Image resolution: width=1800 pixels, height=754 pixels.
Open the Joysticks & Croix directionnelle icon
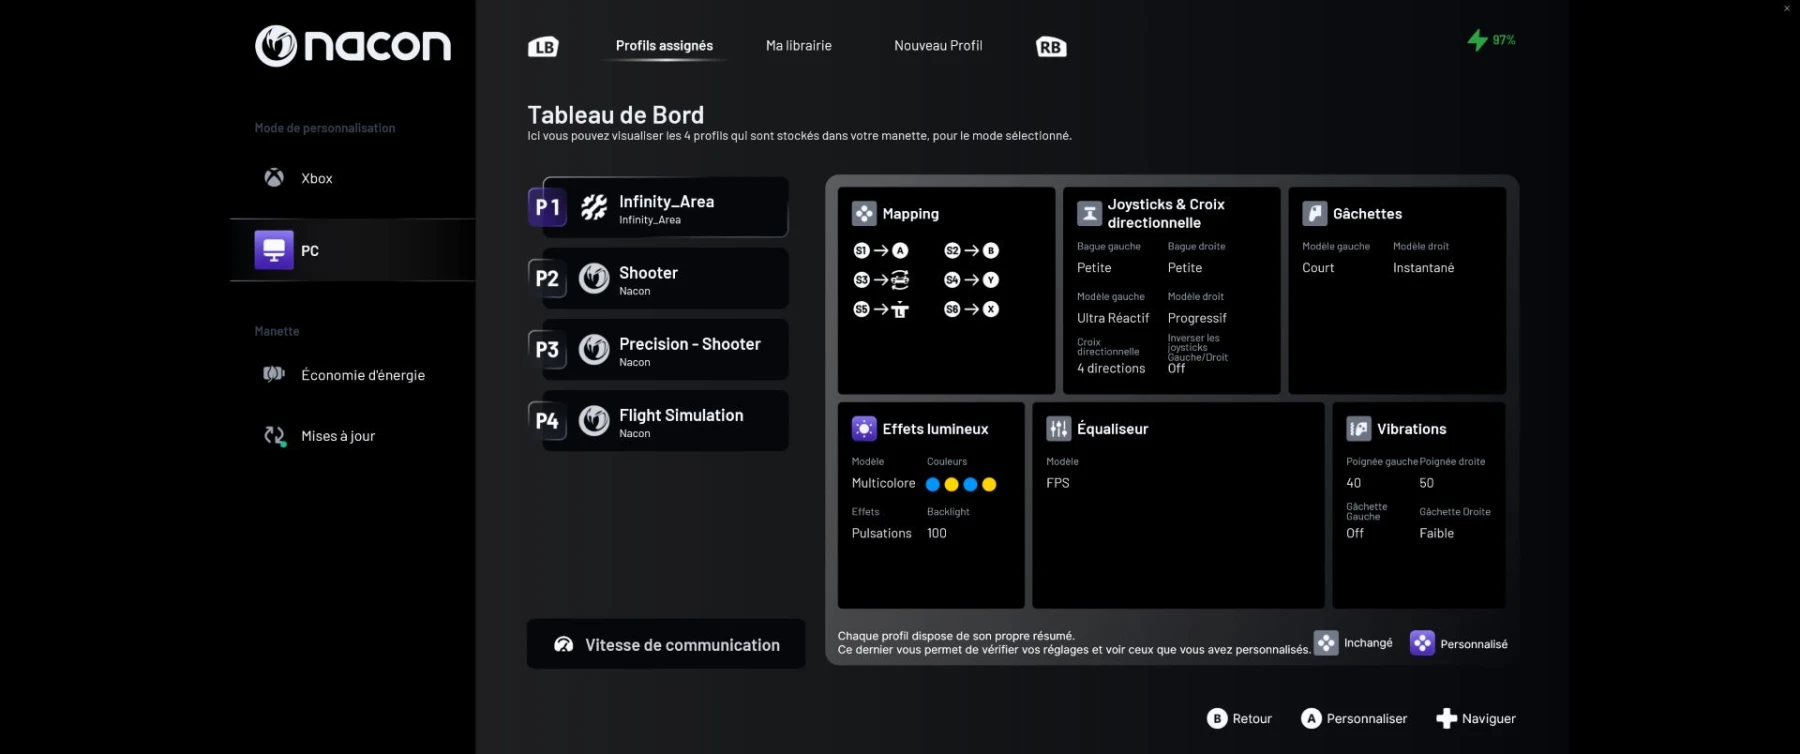tap(1089, 213)
